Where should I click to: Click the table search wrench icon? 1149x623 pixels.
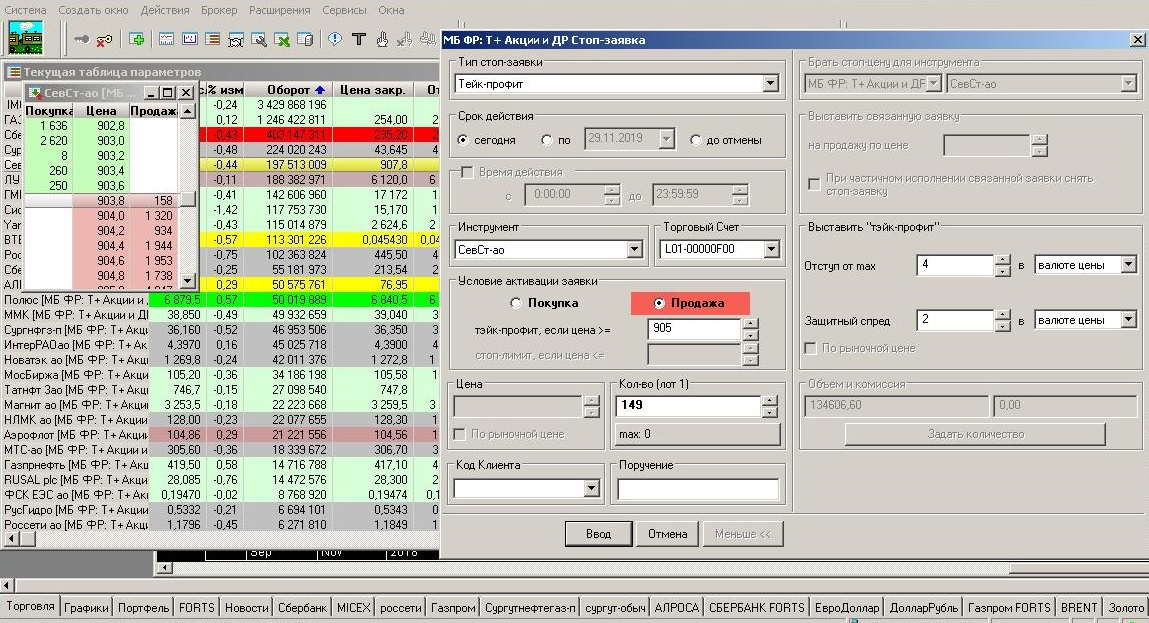tap(259, 39)
